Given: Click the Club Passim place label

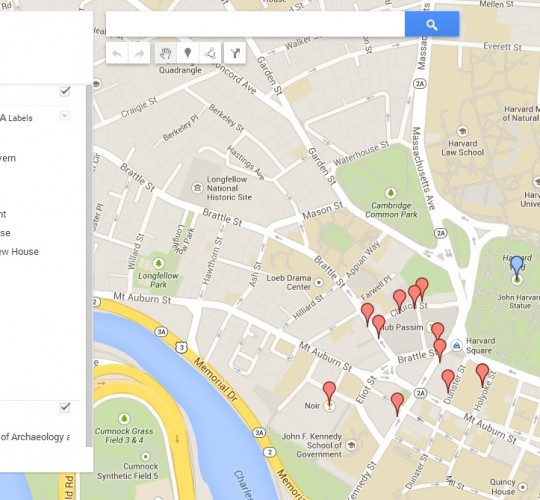Looking at the screenshot, I should pos(402,327).
